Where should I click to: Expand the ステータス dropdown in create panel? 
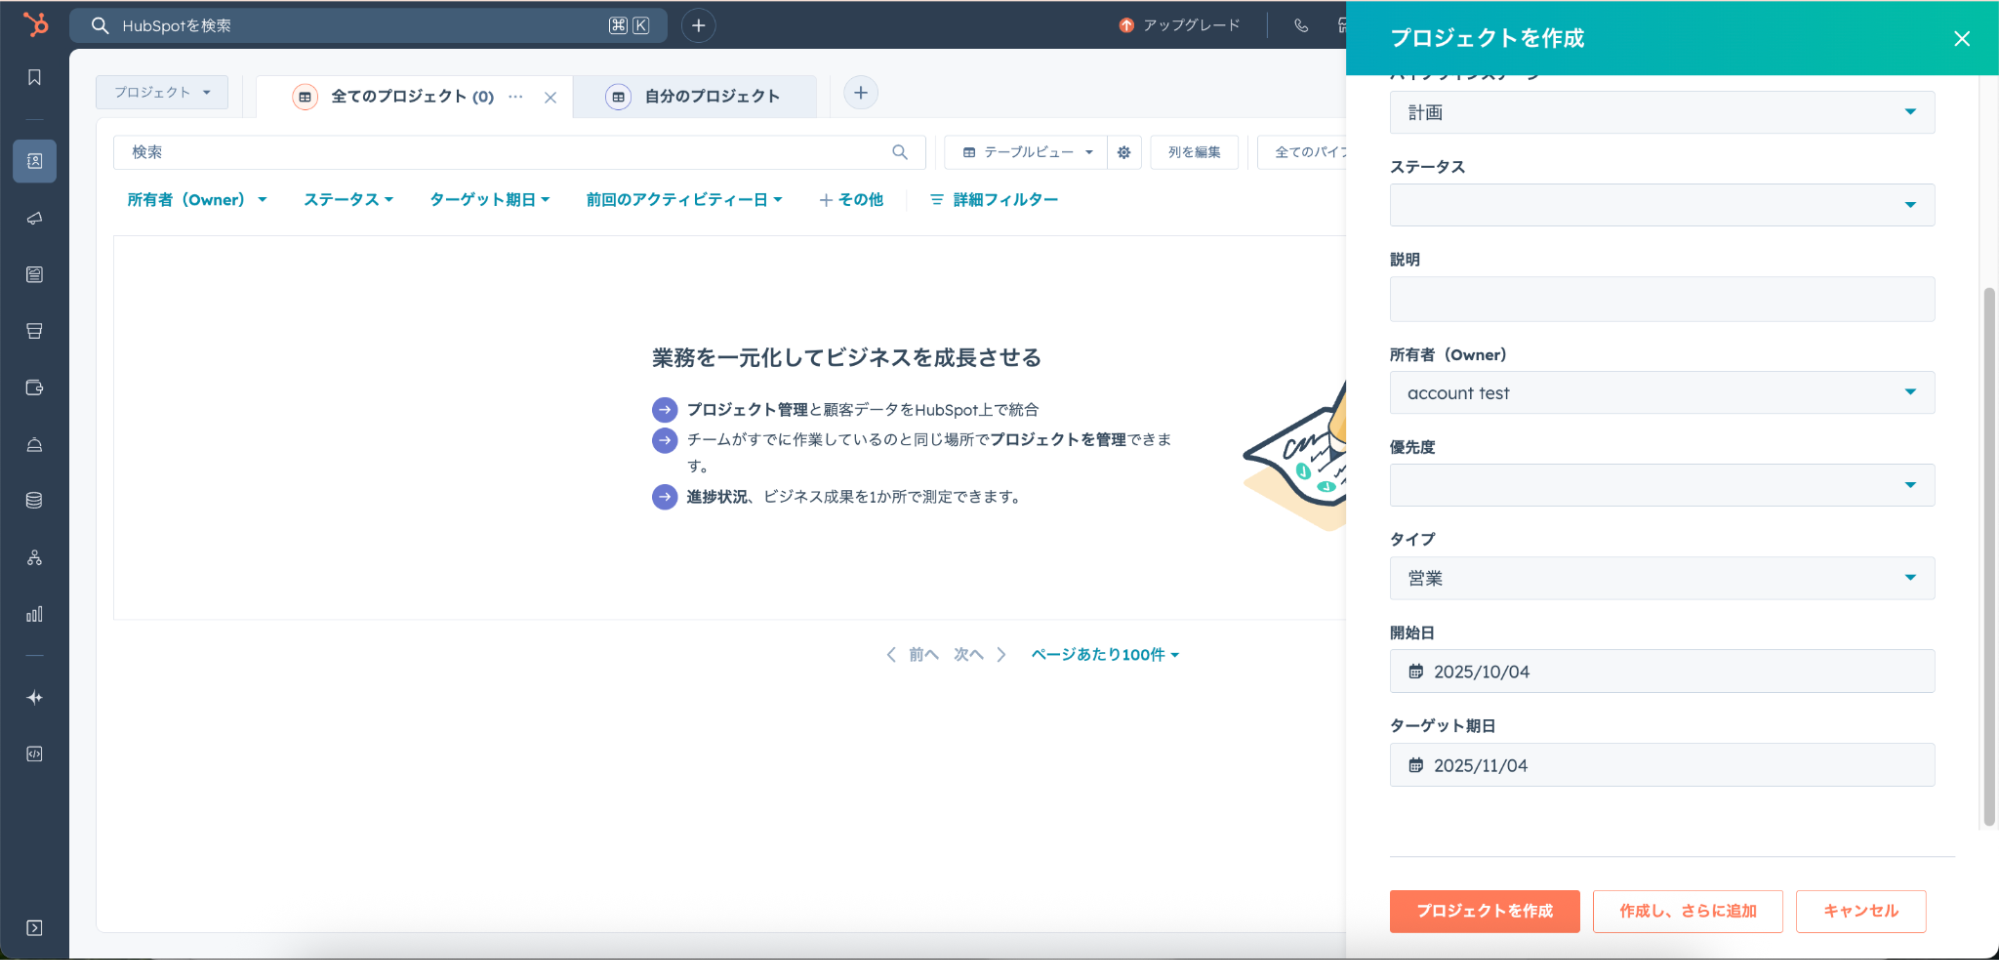pyautogui.click(x=1661, y=205)
